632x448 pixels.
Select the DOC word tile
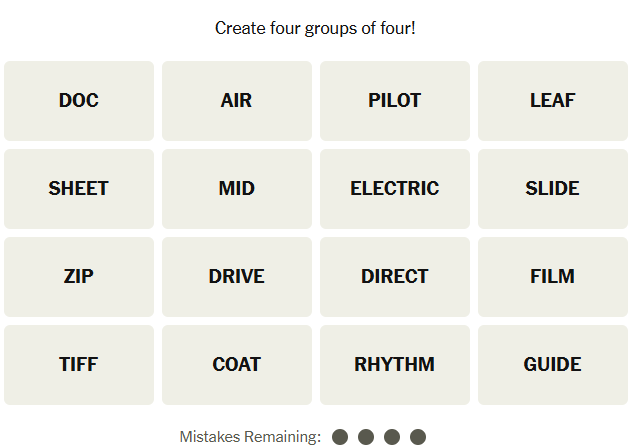(x=79, y=101)
